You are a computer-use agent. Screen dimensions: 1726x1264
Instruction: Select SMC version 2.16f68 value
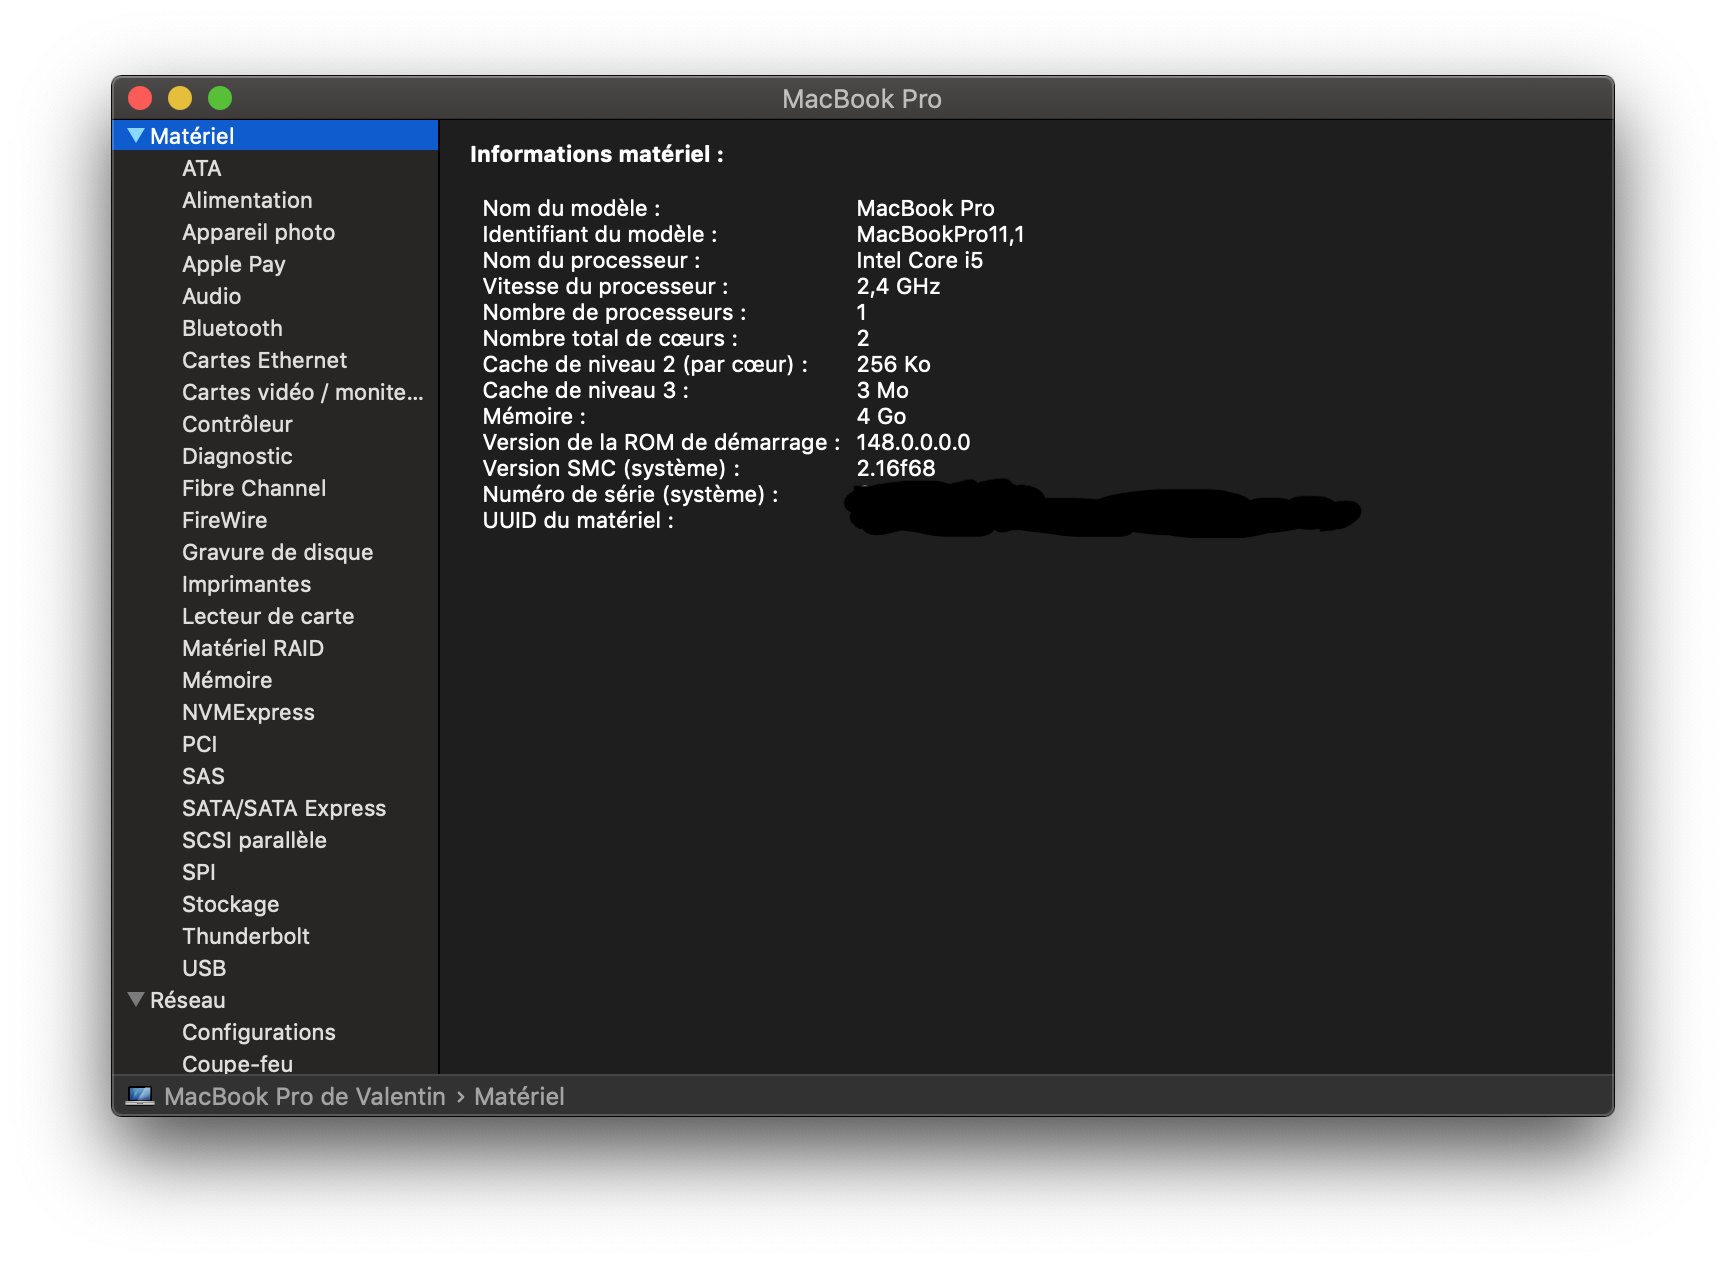tap(896, 468)
